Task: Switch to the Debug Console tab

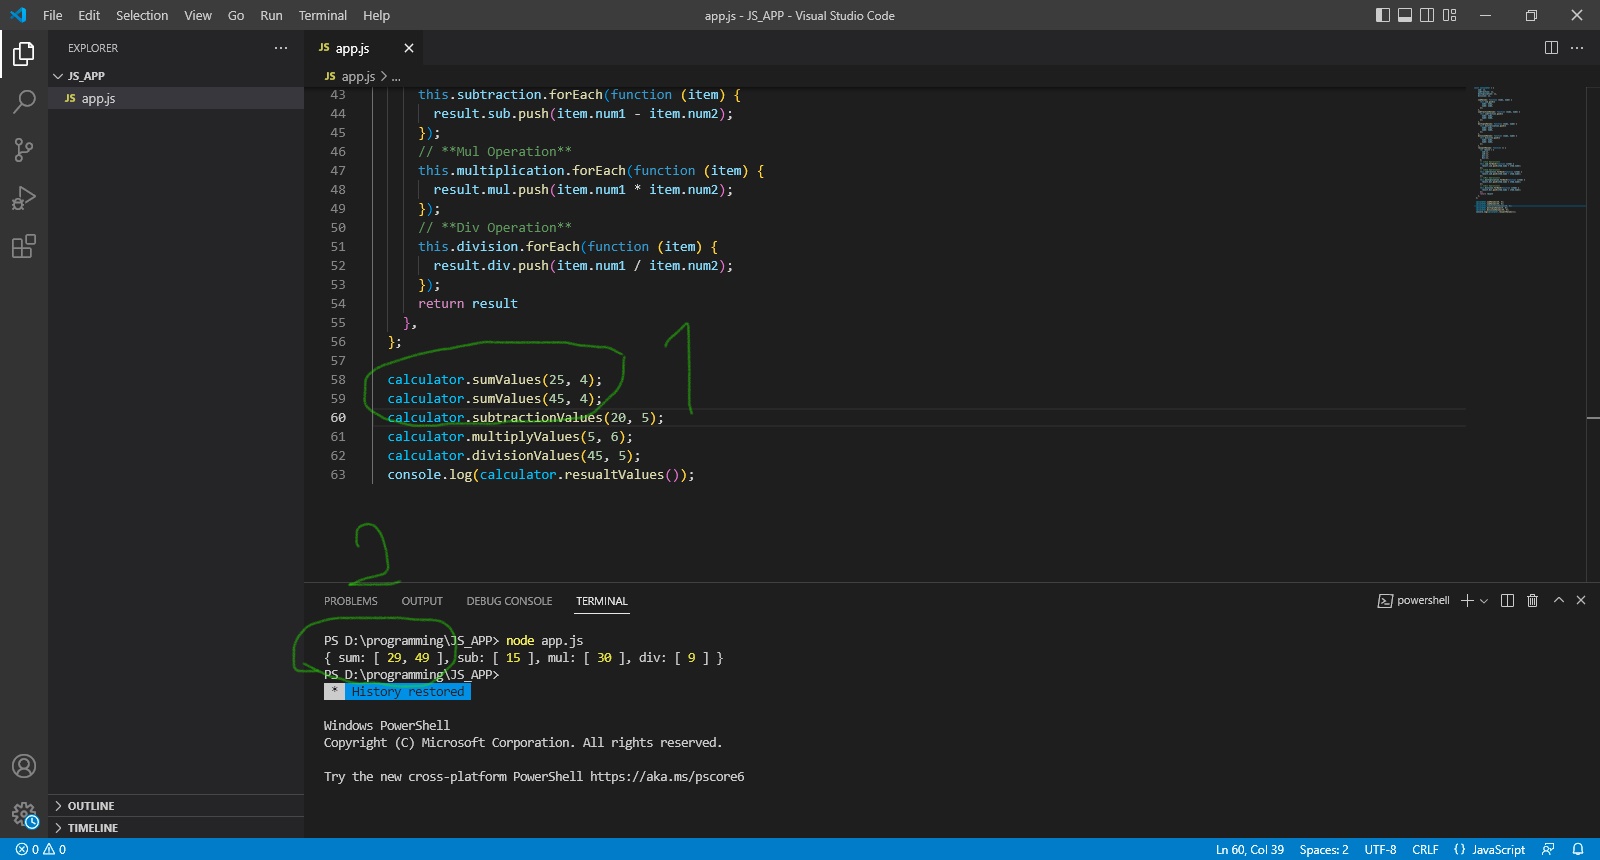Action: [x=509, y=601]
